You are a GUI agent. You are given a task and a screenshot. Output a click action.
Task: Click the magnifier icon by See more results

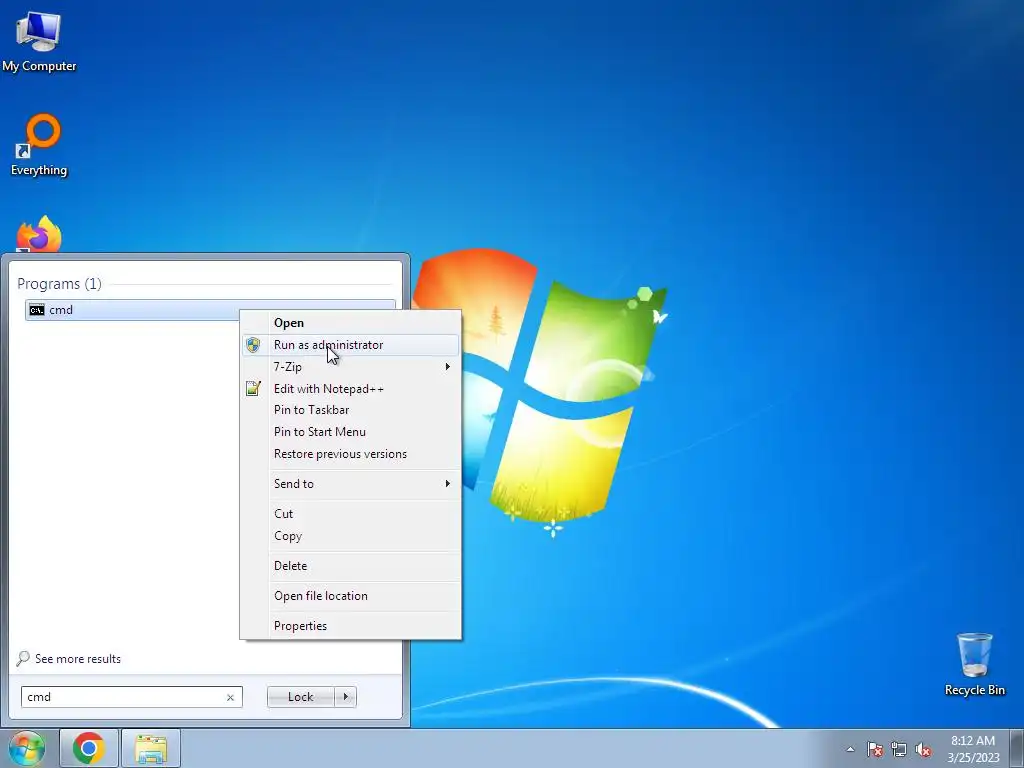[x=23, y=658]
